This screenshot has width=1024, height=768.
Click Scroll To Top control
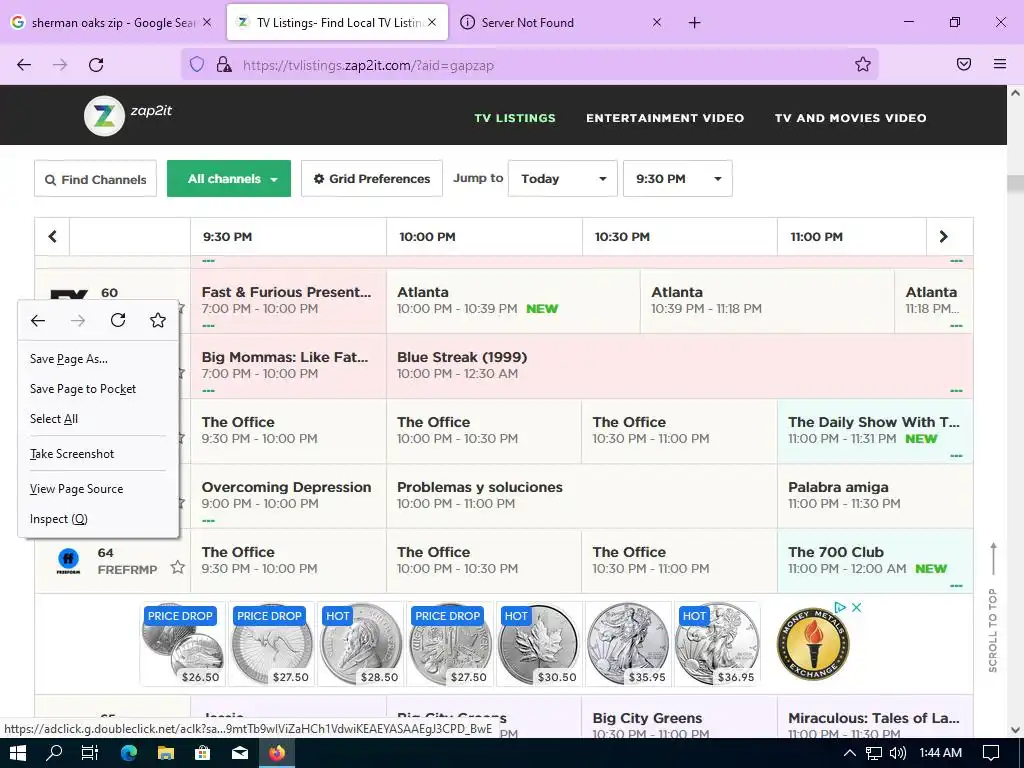tap(993, 607)
